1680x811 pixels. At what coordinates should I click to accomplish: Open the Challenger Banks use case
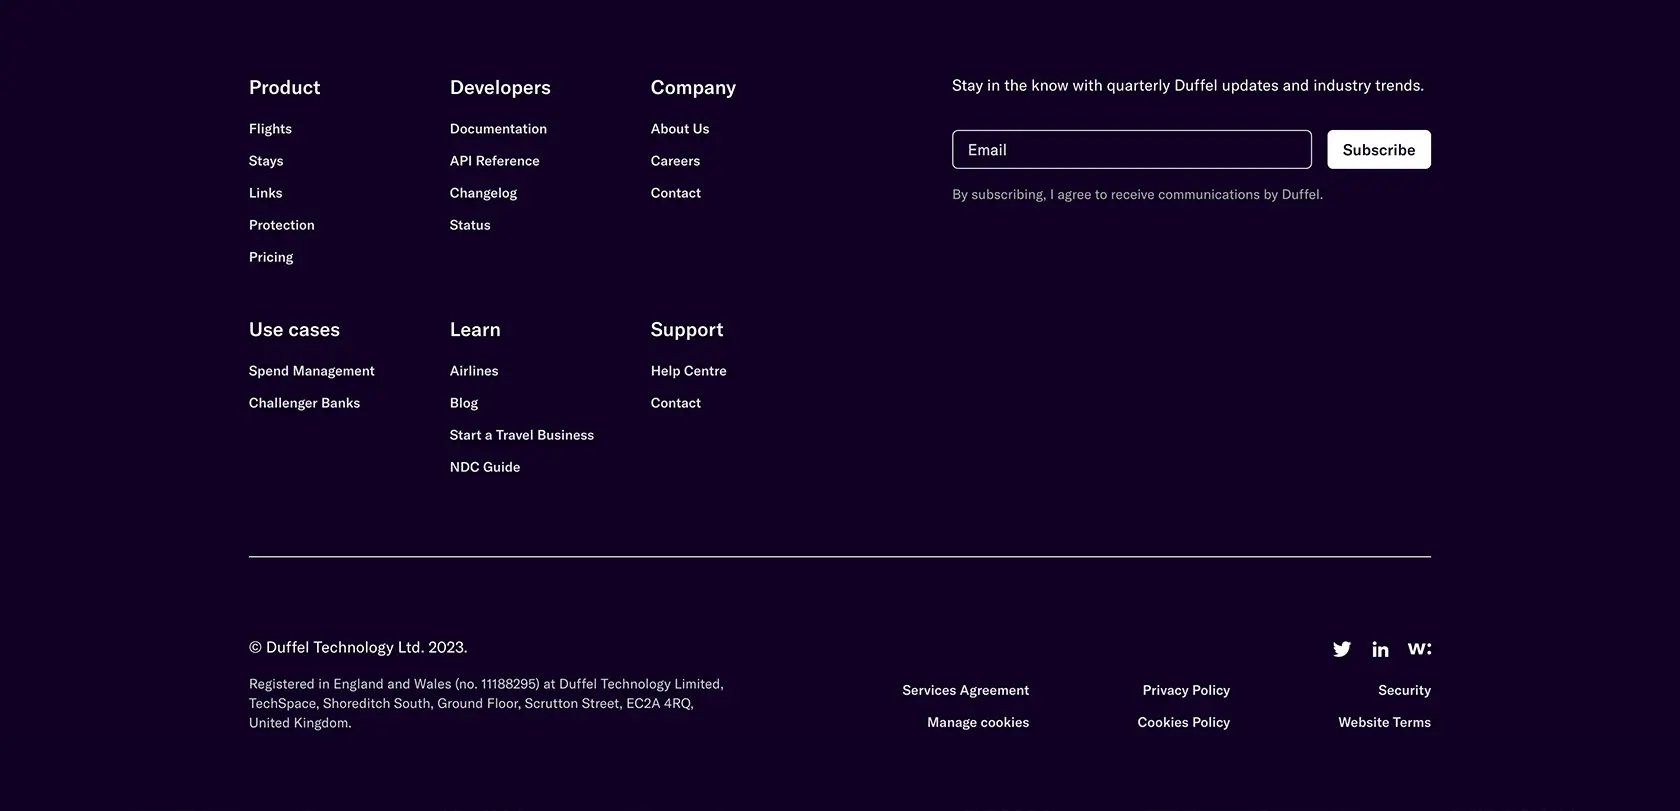[x=304, y=403]
